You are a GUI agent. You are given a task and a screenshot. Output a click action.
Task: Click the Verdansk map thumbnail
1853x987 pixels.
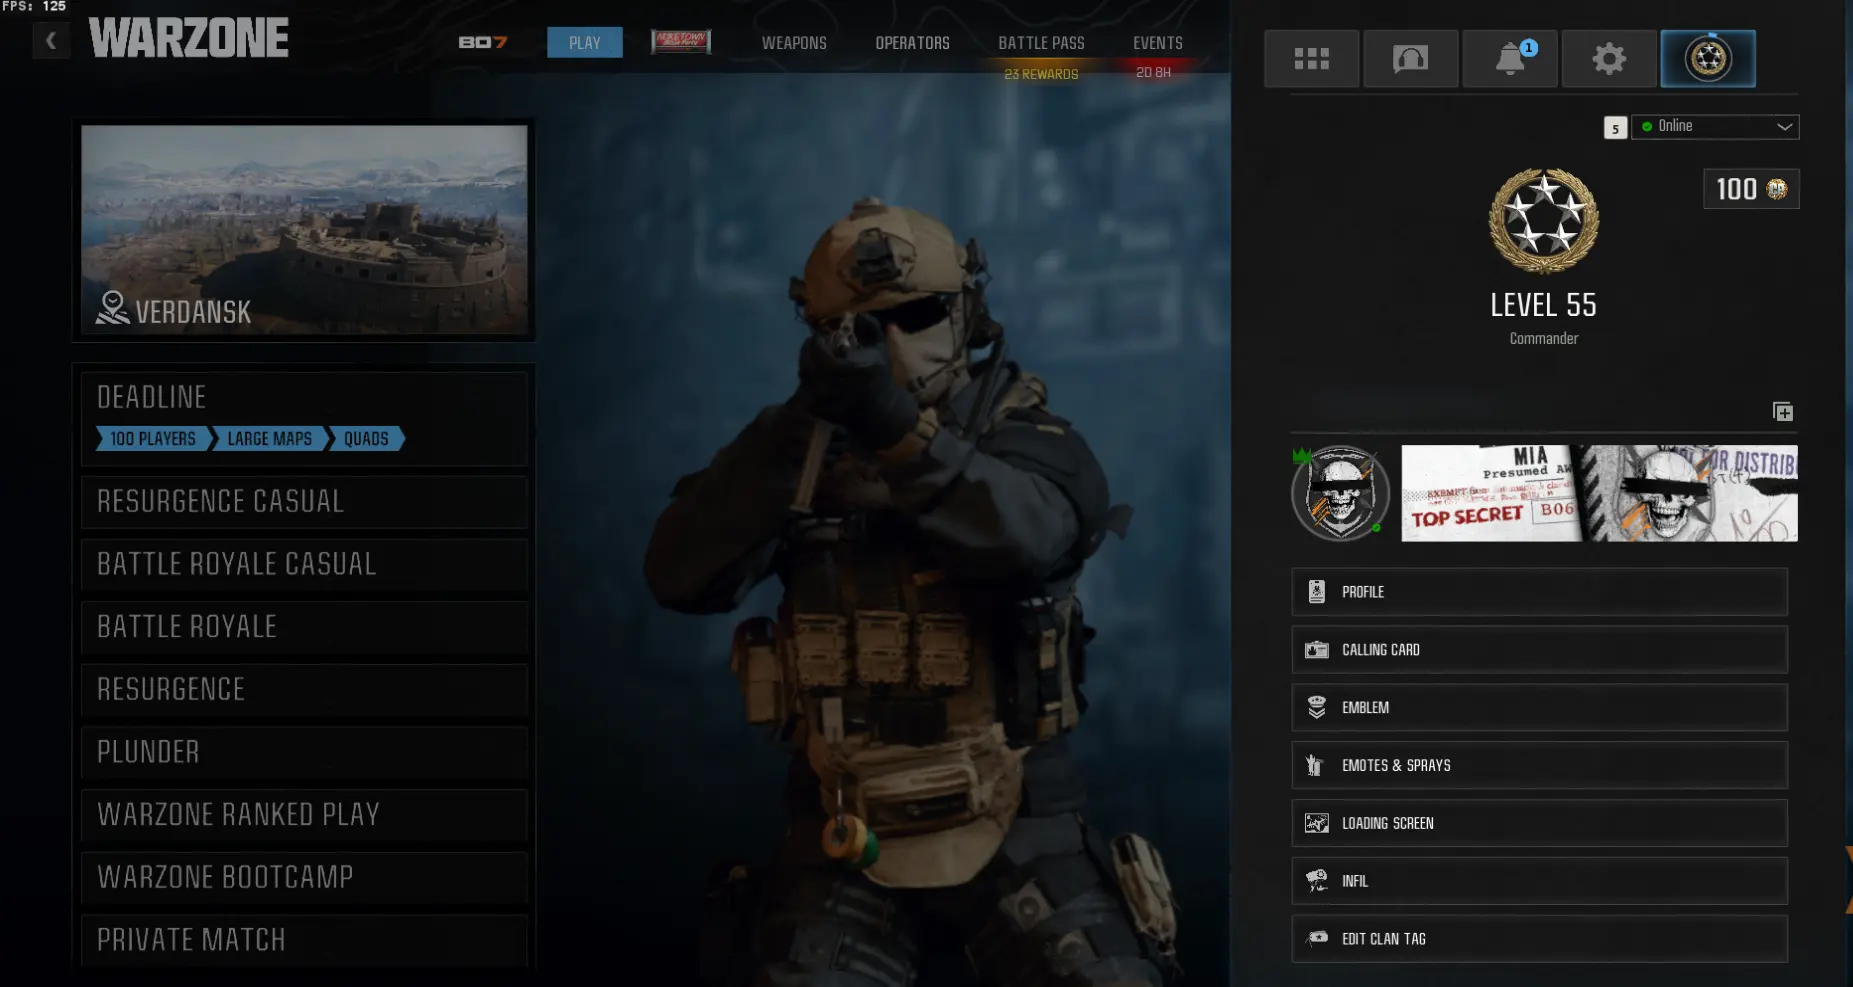tap(304, 229)
